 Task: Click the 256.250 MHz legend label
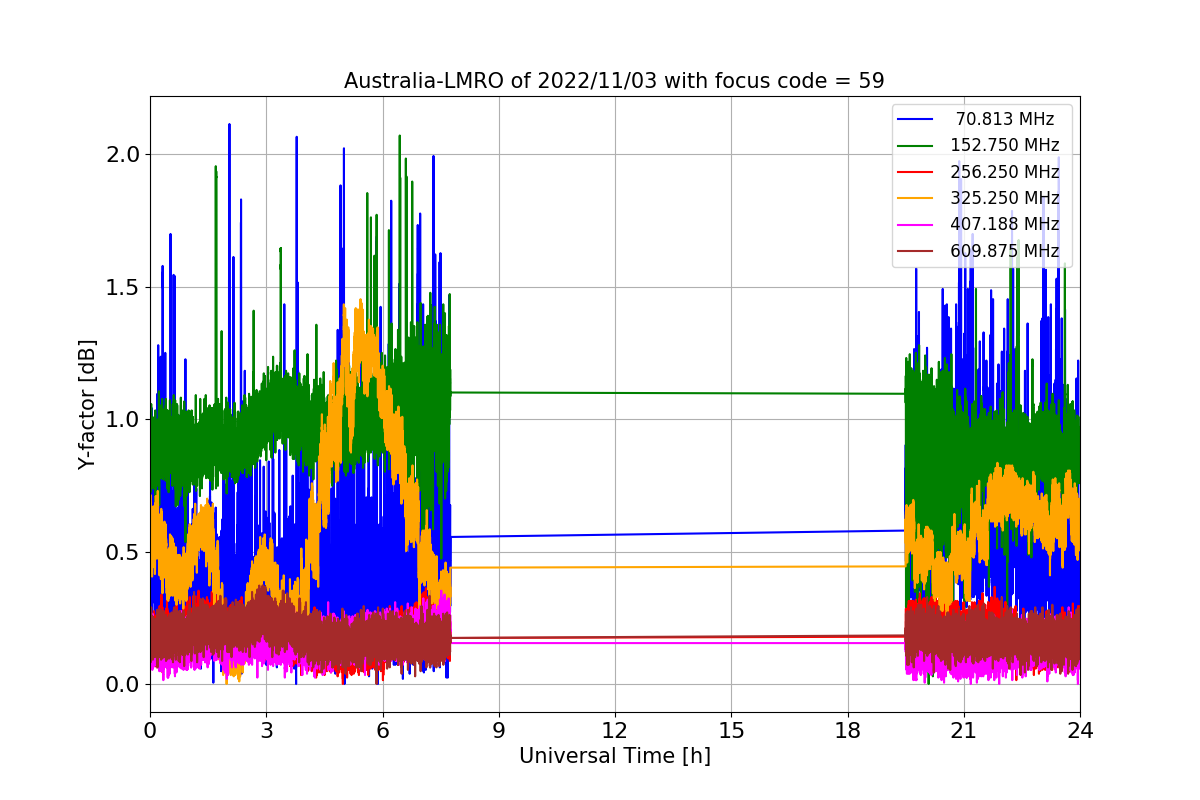[1005, 172]
